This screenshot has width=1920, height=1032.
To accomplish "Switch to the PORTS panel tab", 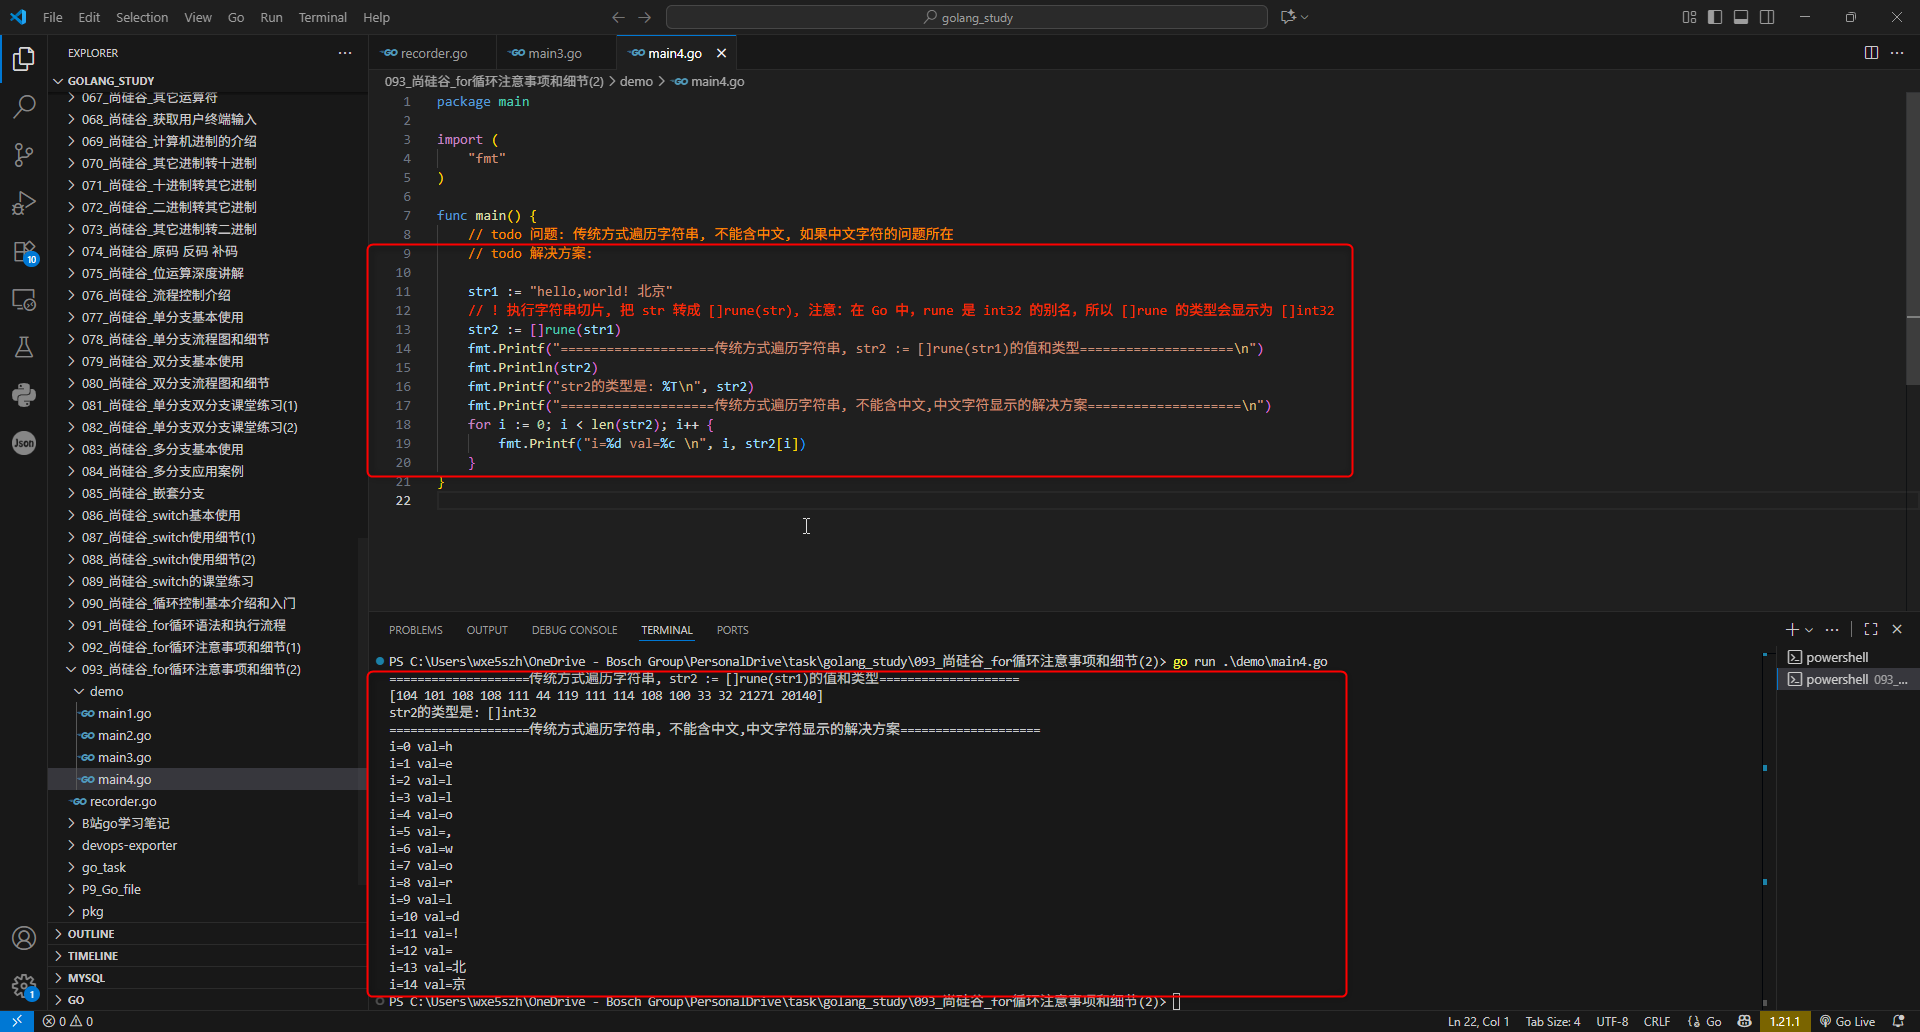I will [x=733, y=630].
